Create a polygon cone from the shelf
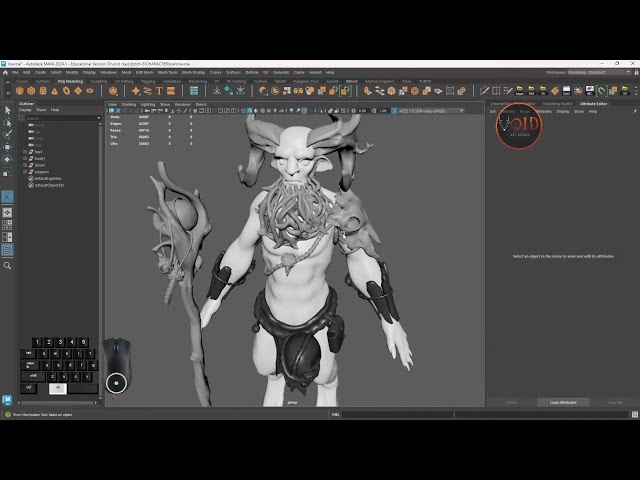640x480 pixels. tap(55, 91)
